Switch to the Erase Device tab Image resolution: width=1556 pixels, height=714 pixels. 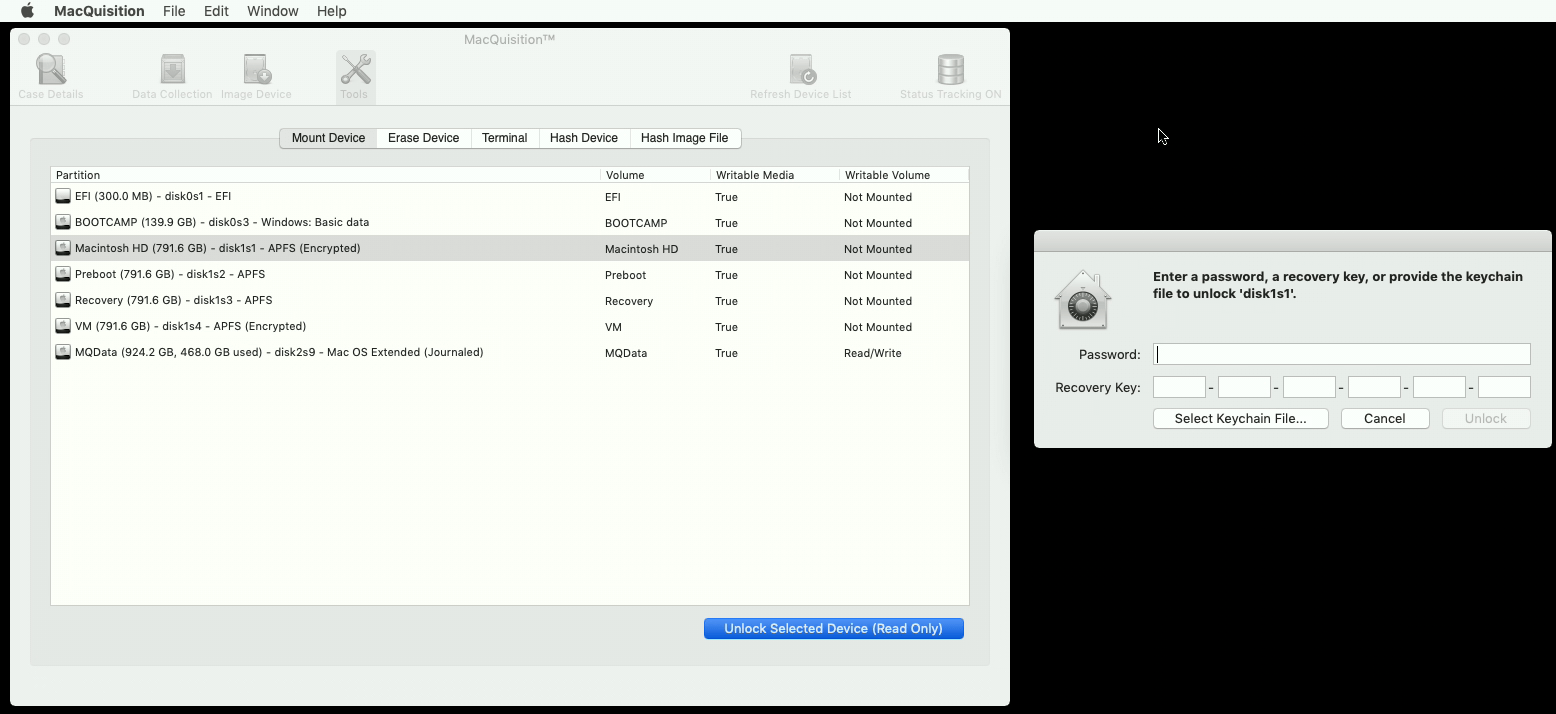point(423,138)
